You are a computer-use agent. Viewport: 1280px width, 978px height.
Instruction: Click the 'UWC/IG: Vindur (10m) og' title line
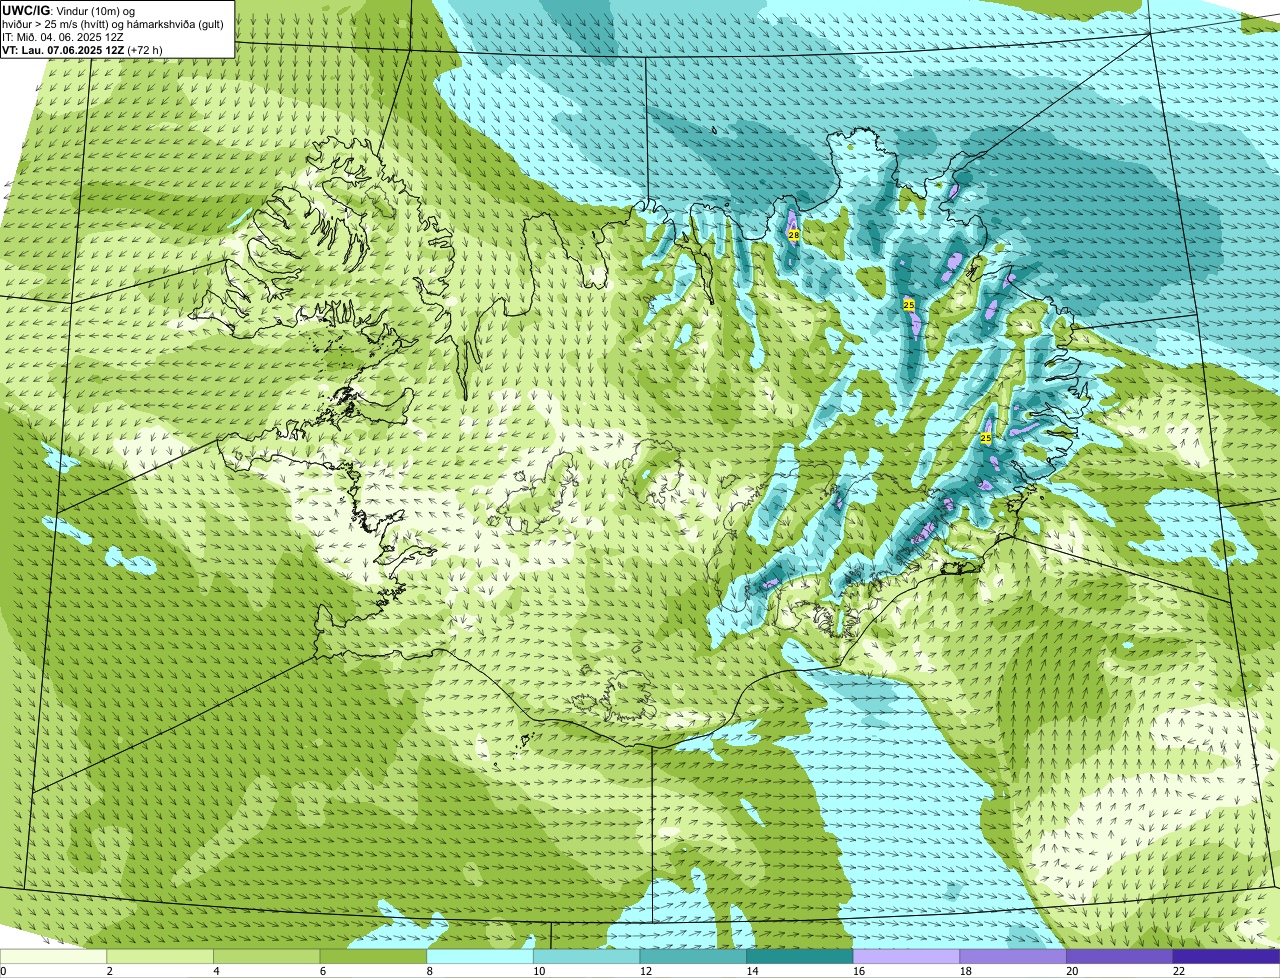pyautogui.click(x=69, y=10)
